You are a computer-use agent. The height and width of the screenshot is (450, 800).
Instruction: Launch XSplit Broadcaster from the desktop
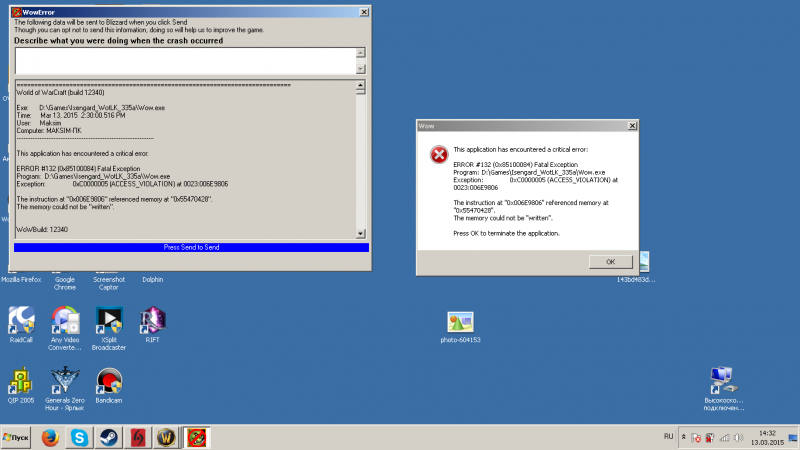pos(109,320)
